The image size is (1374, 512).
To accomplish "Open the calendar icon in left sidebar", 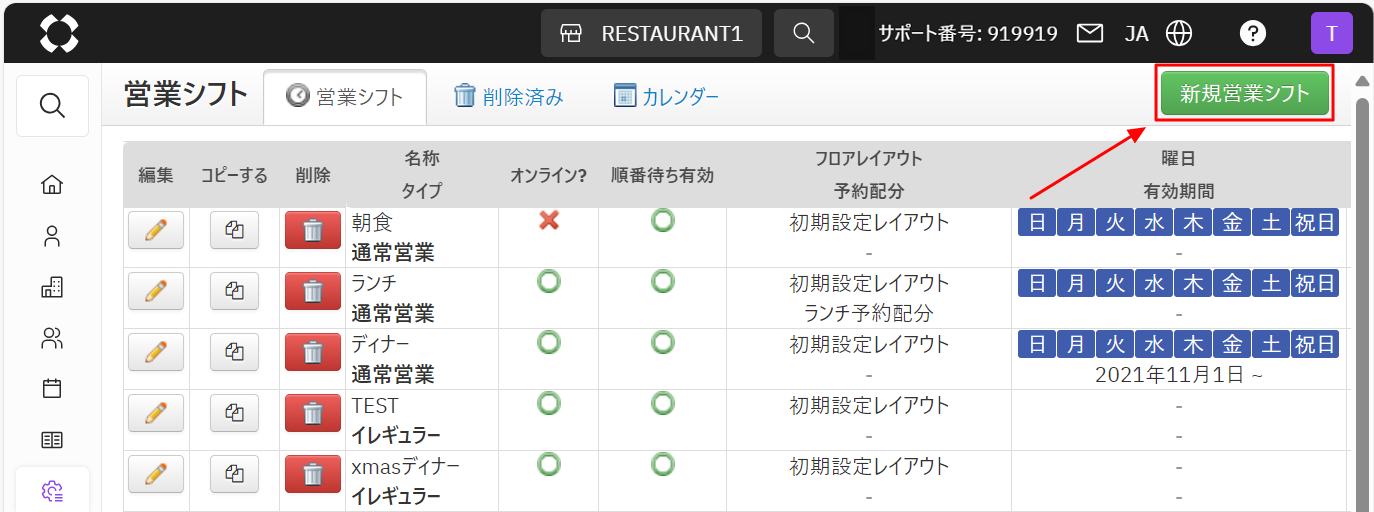I will coord(52,388).
